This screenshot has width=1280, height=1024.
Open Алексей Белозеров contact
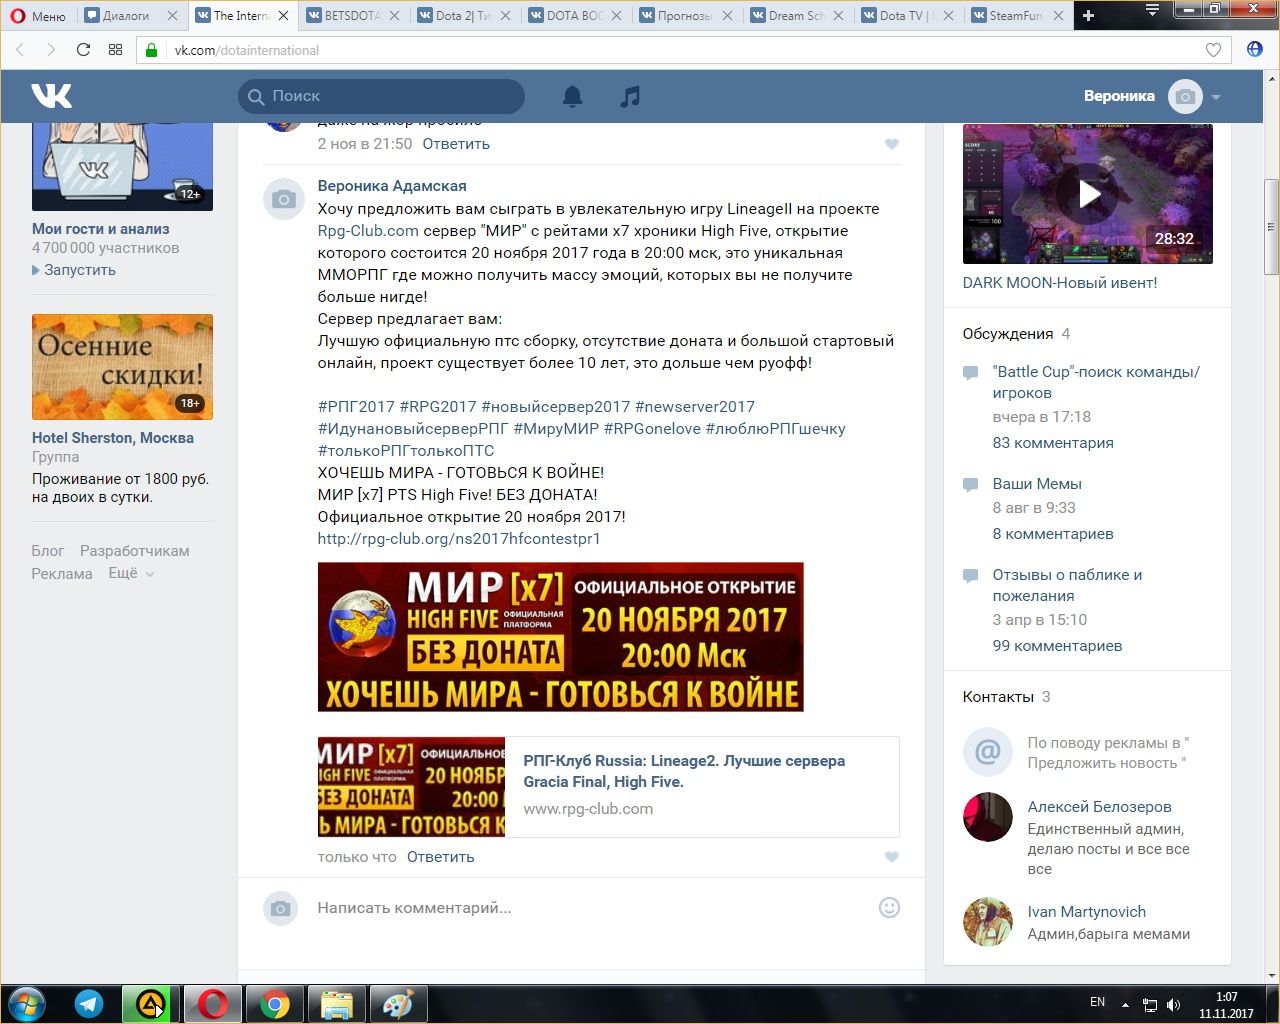coord(1099,807)
